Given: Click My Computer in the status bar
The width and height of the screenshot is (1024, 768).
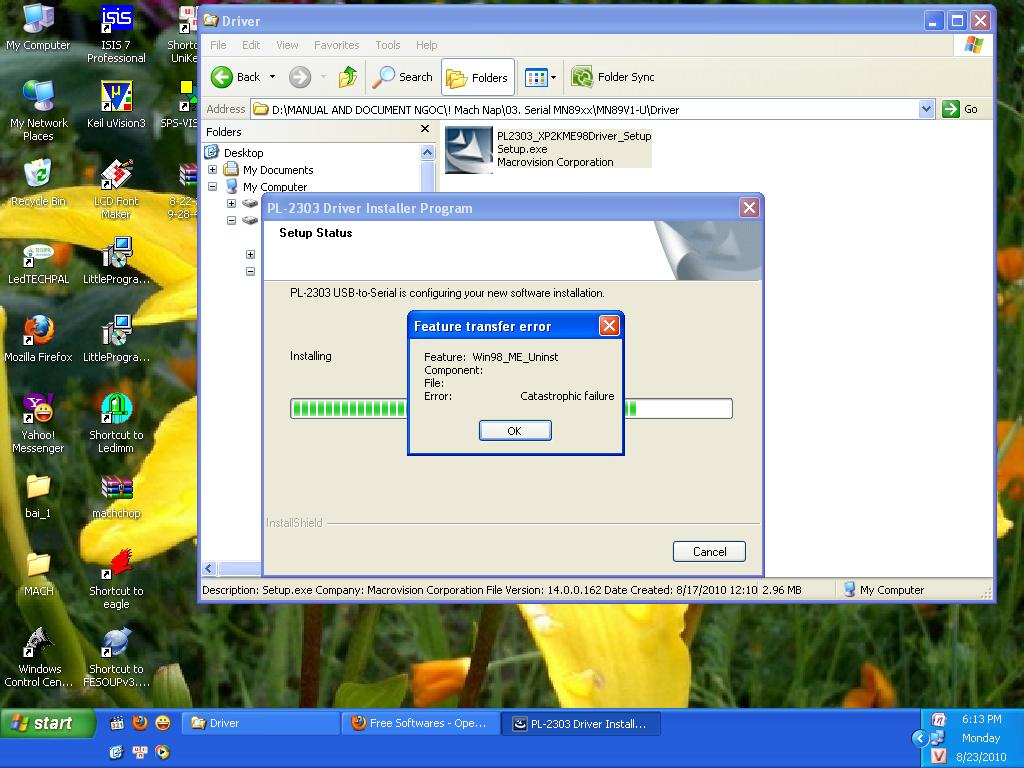Looking at the screenshot, I should tap(884, 590).
